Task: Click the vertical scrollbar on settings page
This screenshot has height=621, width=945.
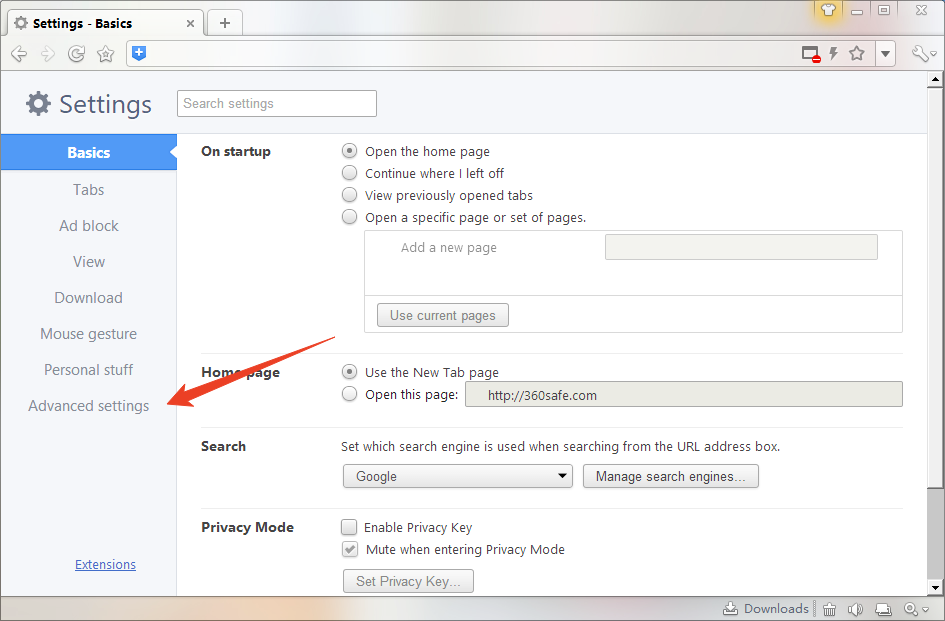Action: pyautogui.click(x=935, y=330)
